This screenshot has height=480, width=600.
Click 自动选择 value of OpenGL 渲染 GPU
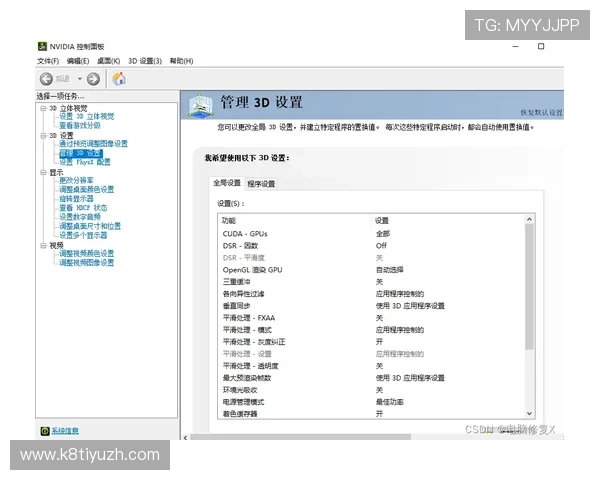(x=390, y=270)
